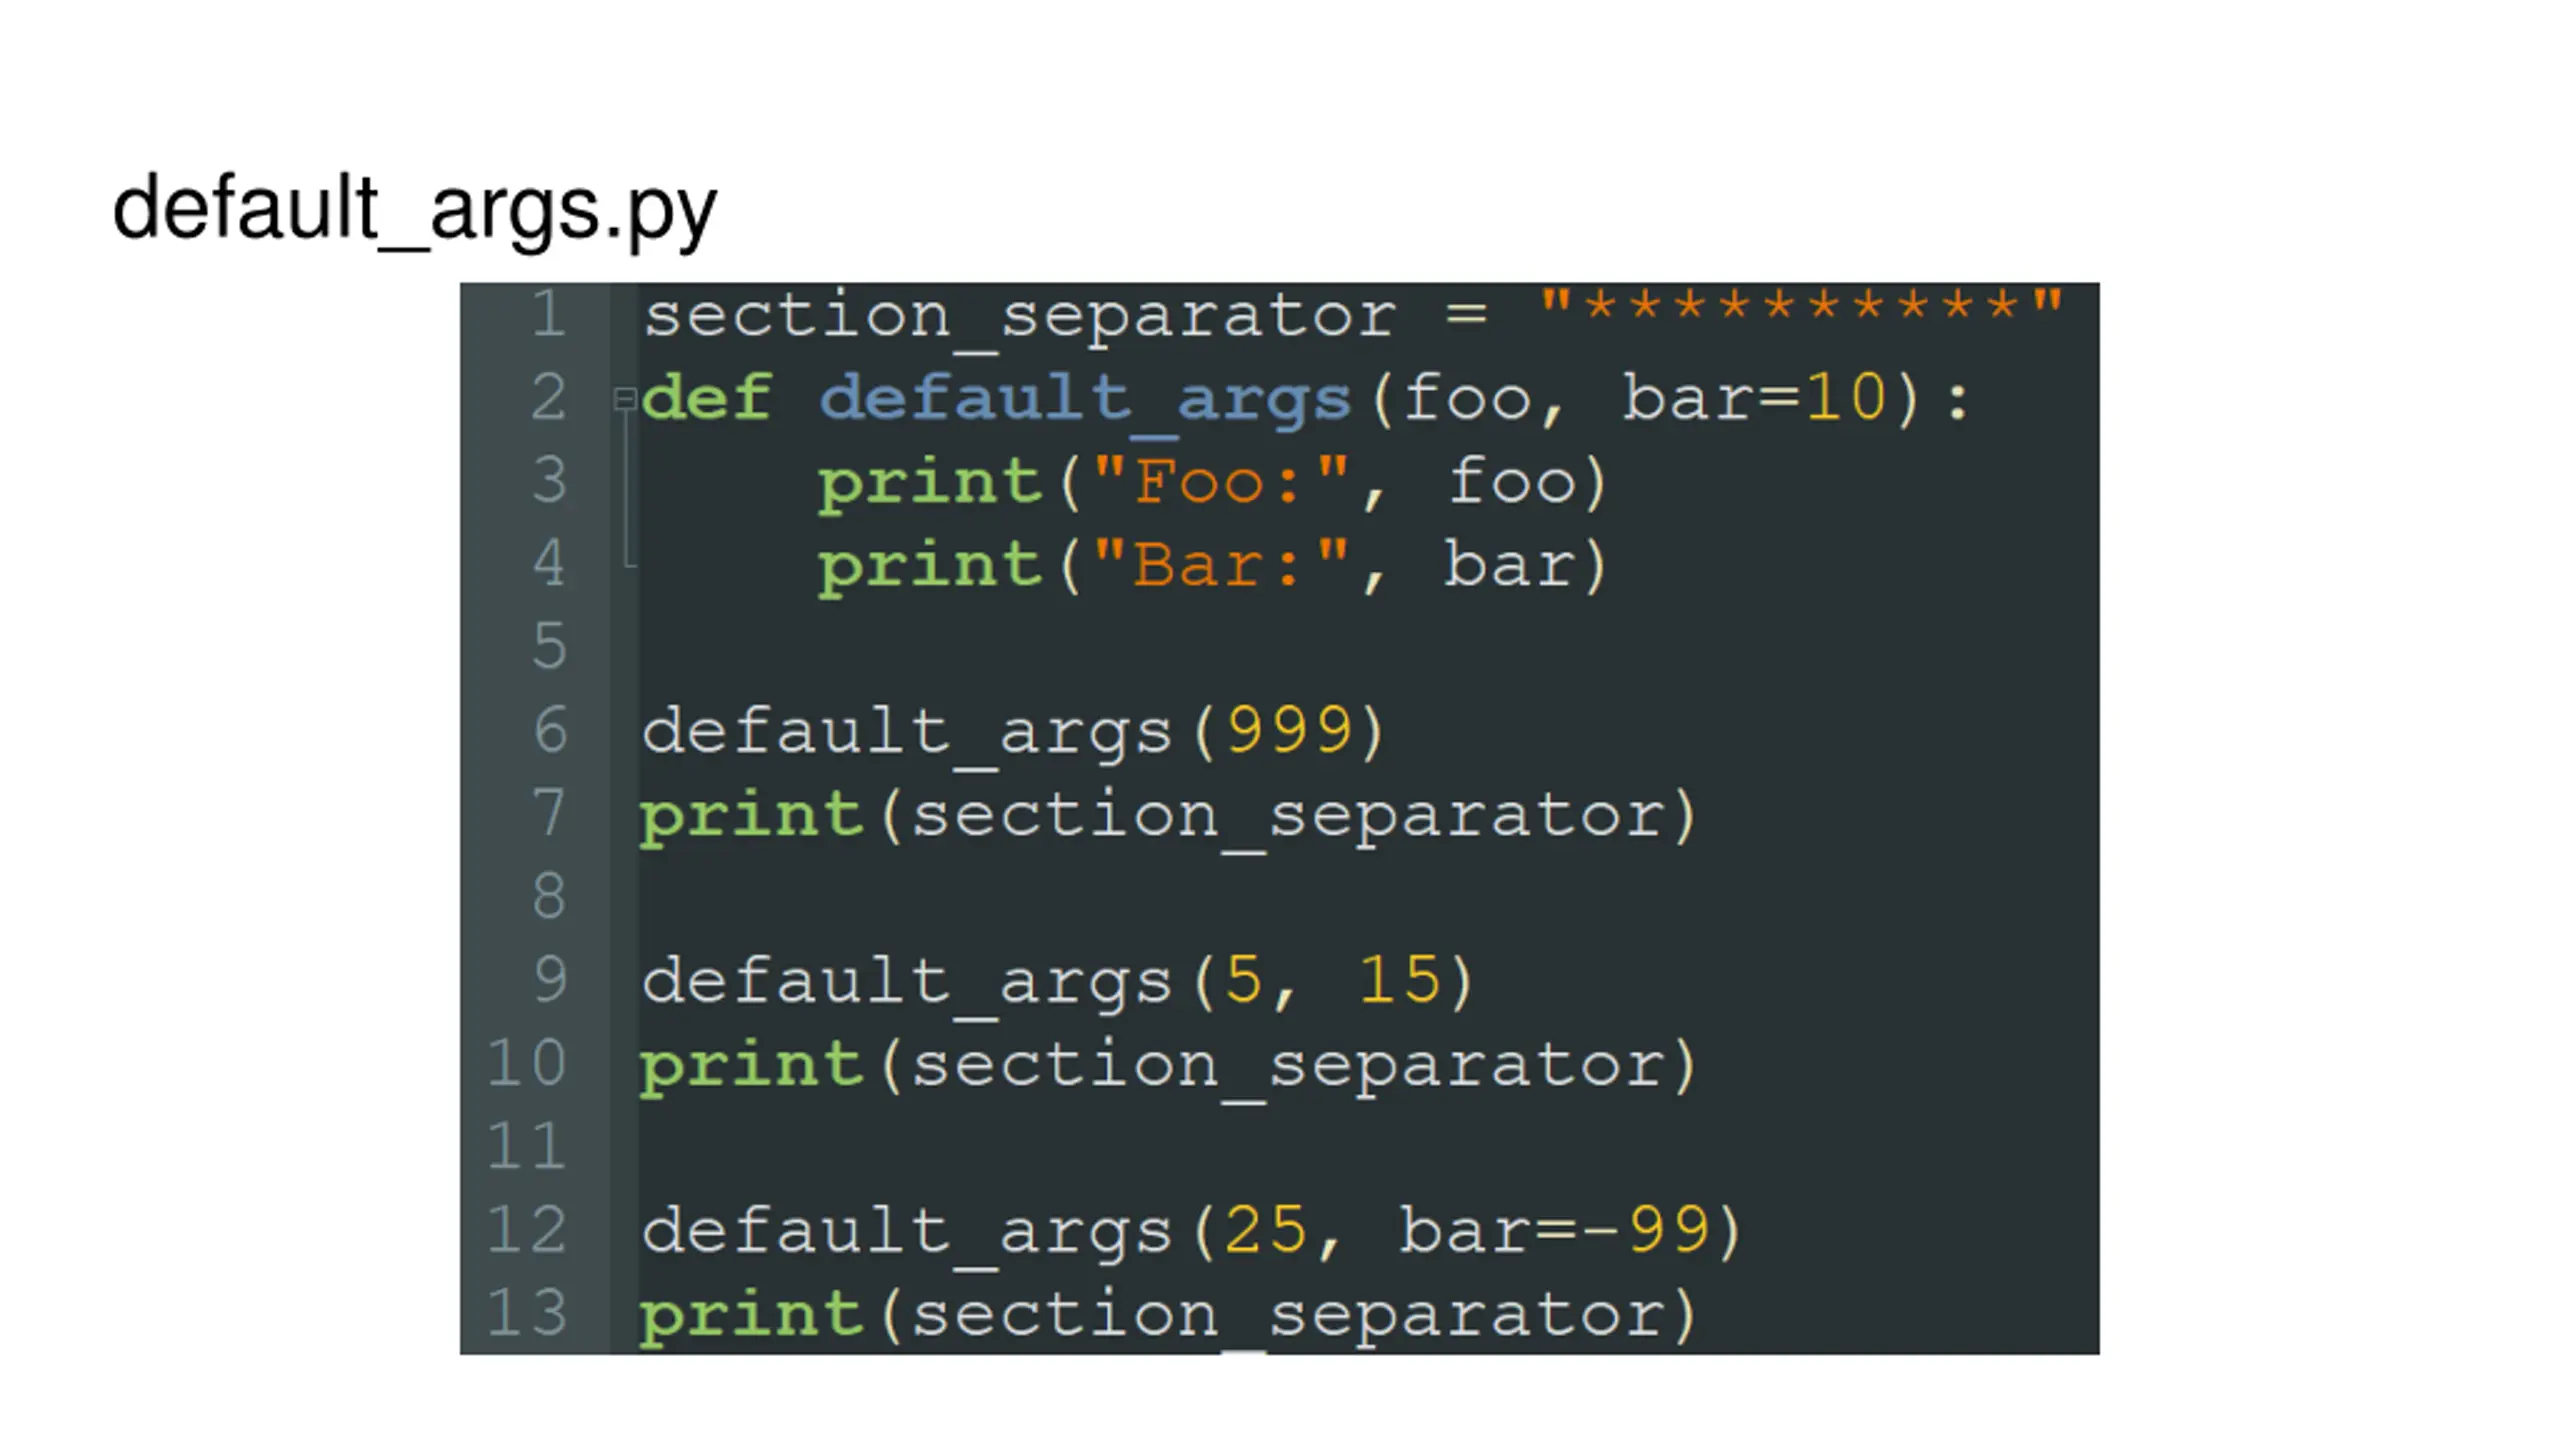
Task: Click line number 10 in gutter
Action: (x=527, y=1063)
